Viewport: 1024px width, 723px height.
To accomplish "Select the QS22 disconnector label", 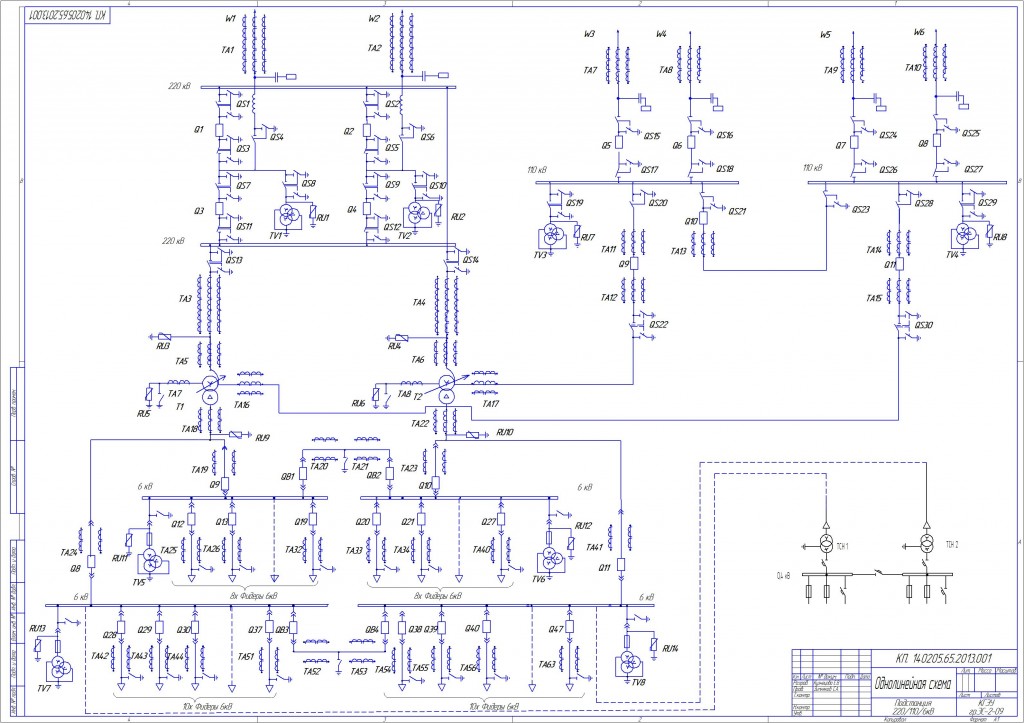I will [x=658, y=325].
